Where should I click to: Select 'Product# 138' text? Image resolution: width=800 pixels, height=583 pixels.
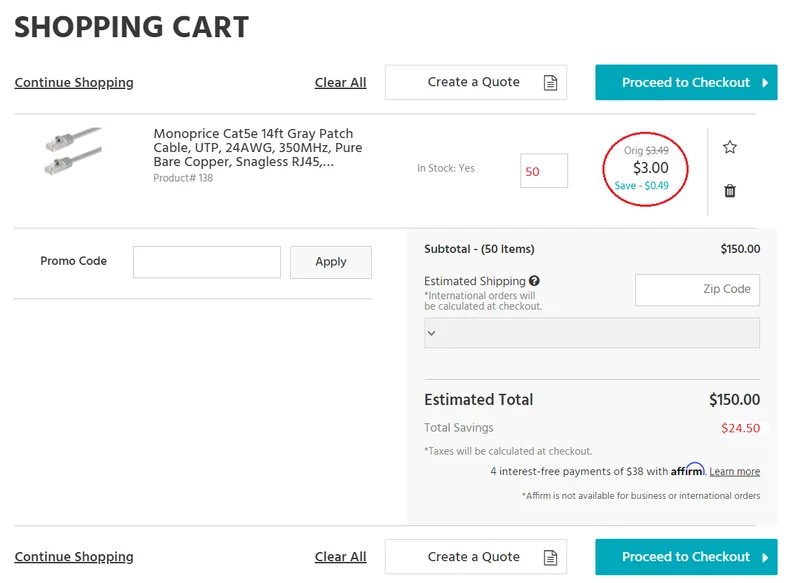[x=183, y=178]
